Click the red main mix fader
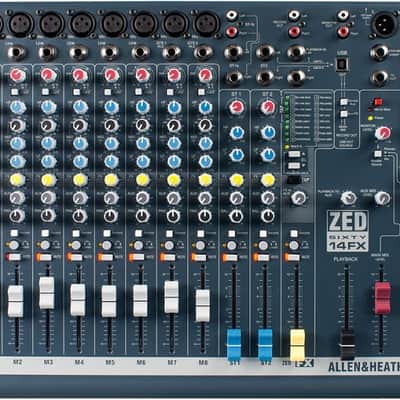Image resolution: width=400 pixels, height=400 pixels. pyautogui.click(x=383, y=298)
